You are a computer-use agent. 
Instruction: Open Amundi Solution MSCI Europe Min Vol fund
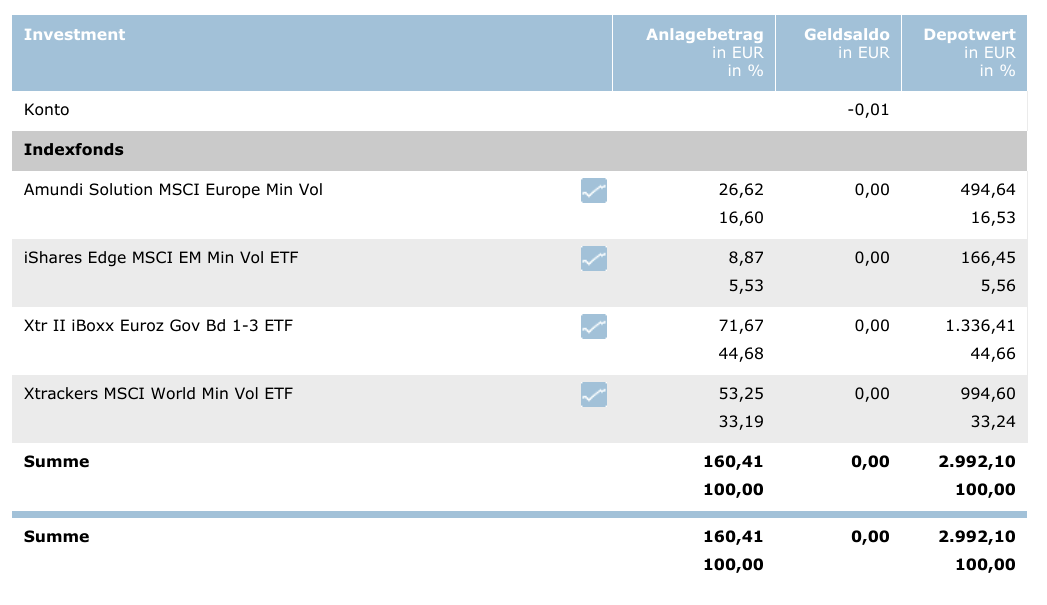[173, 190]
